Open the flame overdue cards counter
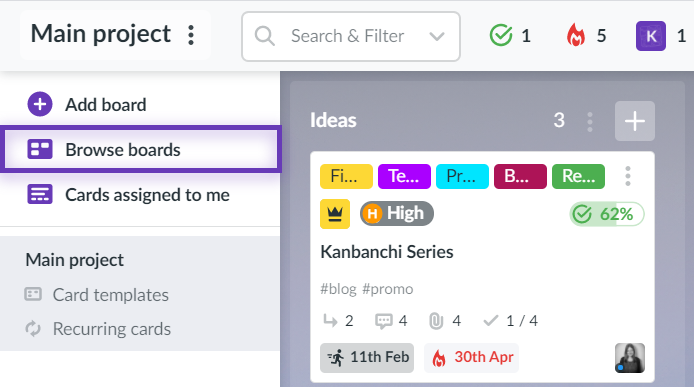Viewport: 694px width, 387px height. 586,36
